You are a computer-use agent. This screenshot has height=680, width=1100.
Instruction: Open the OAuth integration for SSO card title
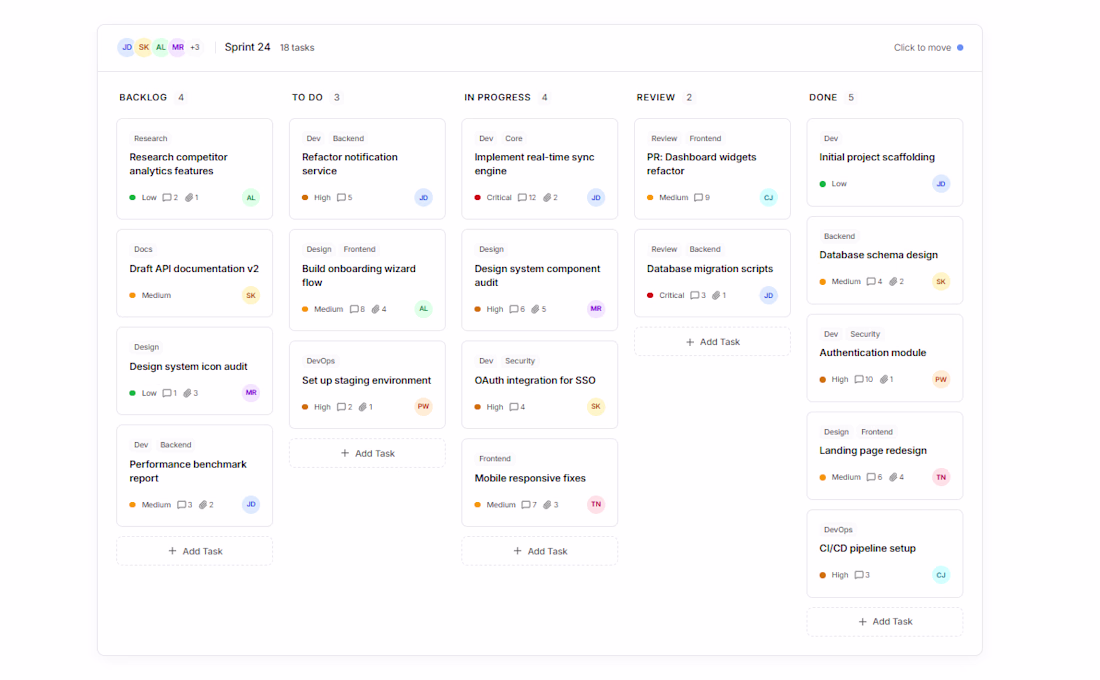535,380
